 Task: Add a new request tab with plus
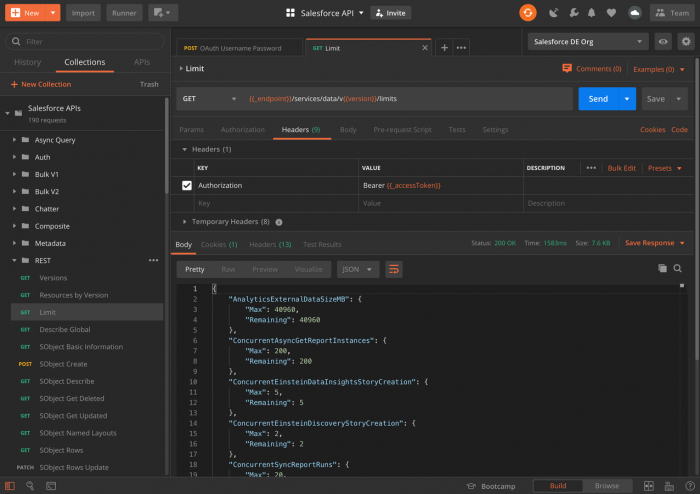[444, 48]
